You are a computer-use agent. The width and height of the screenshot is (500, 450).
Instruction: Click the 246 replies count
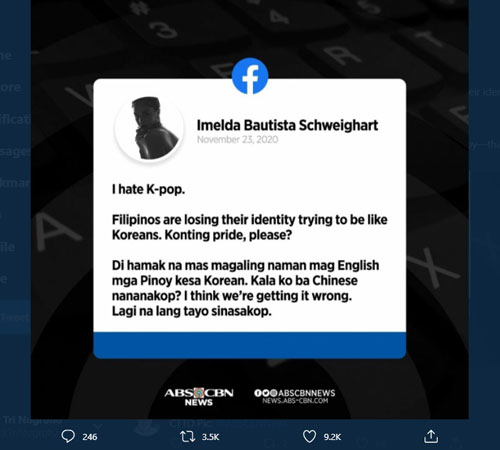click(90, 437)
